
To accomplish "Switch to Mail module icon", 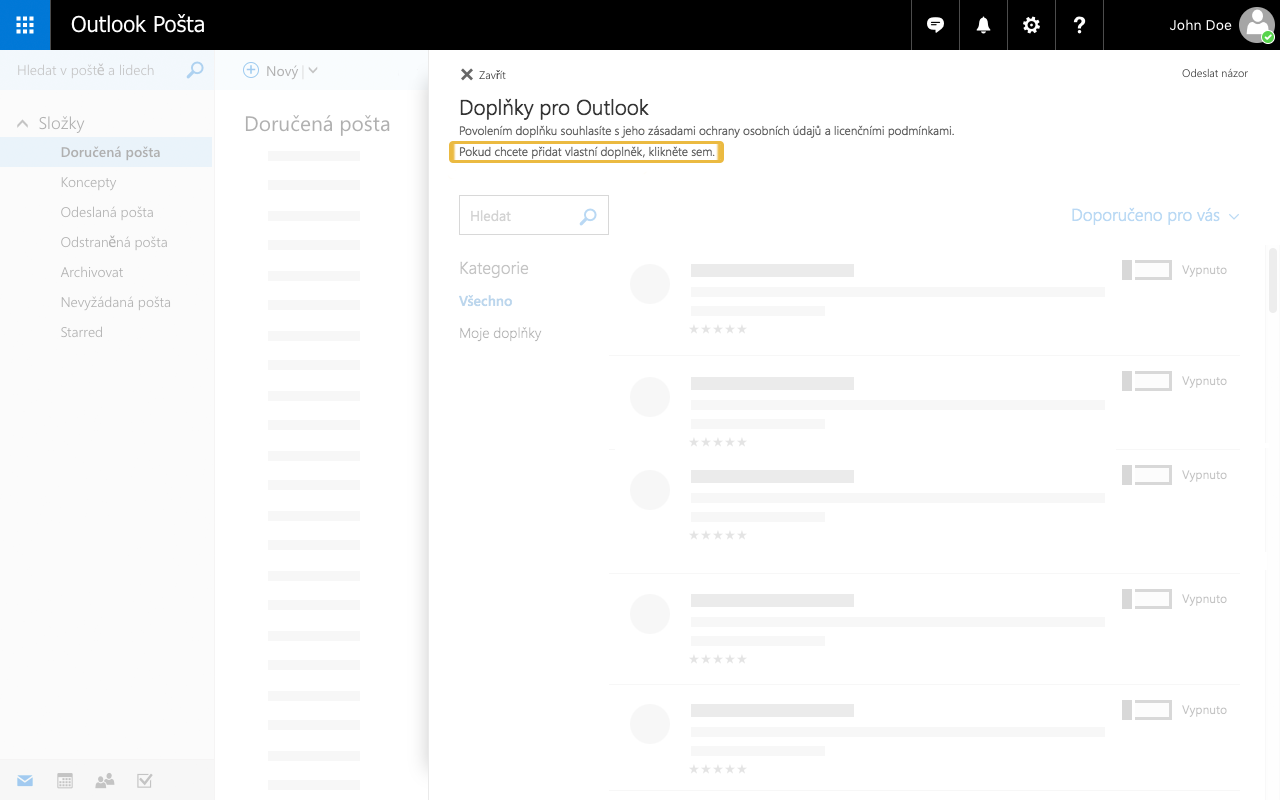I will [x=25, y=781].
